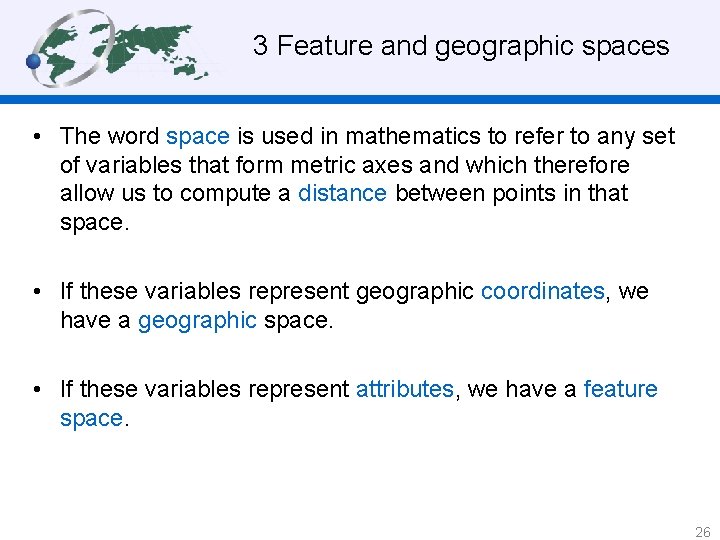Click the blue word 'distance'
This screenshot has height=540, width=720.
[342, 193]
